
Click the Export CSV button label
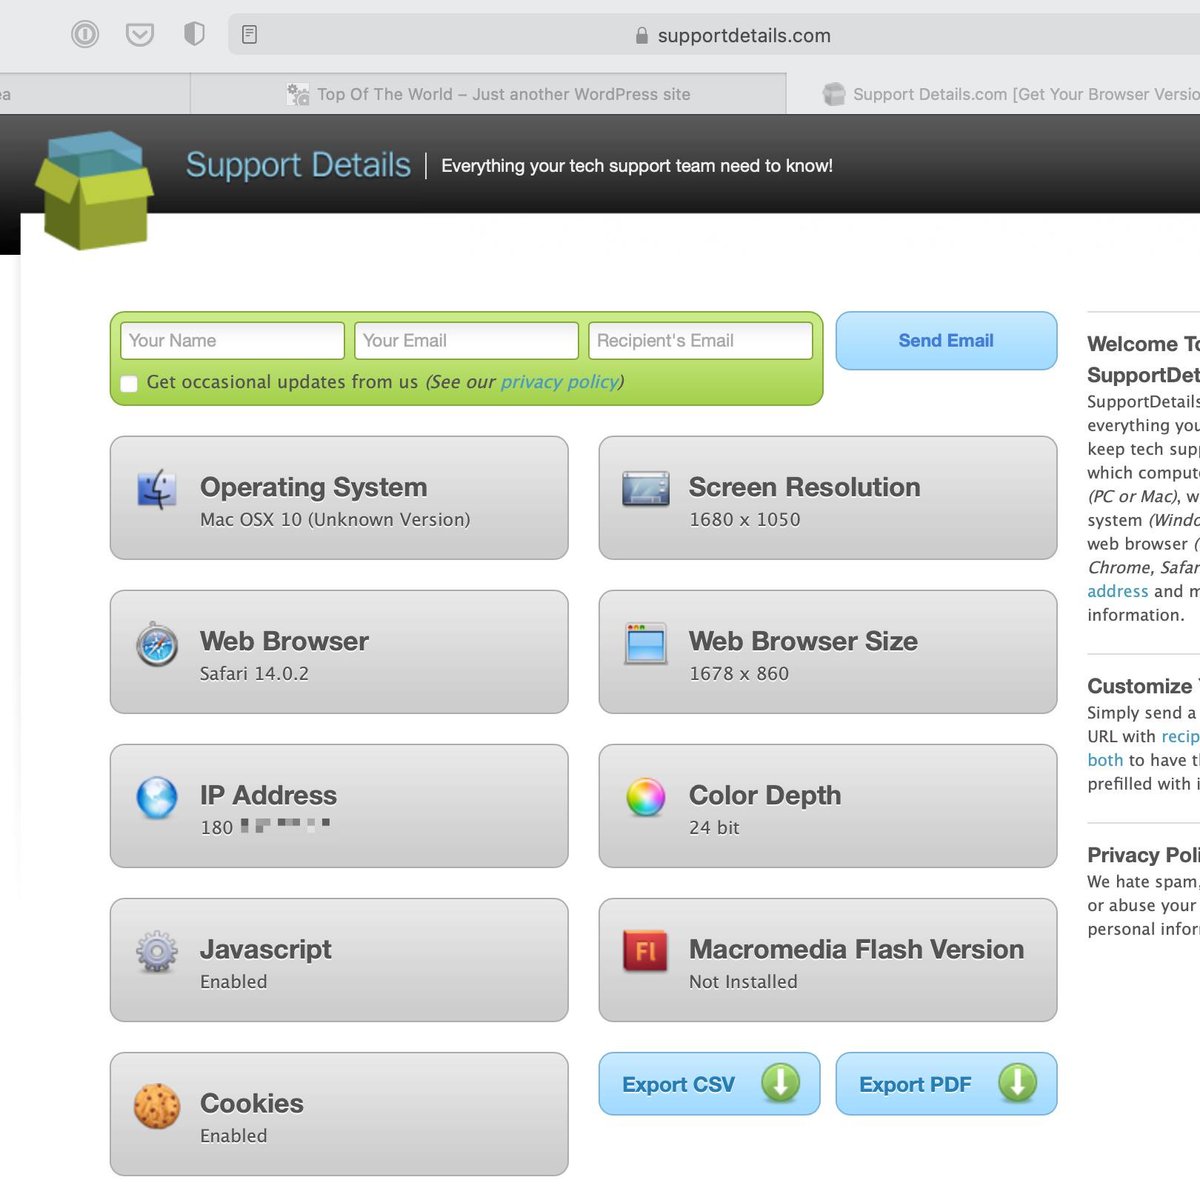678,1084
